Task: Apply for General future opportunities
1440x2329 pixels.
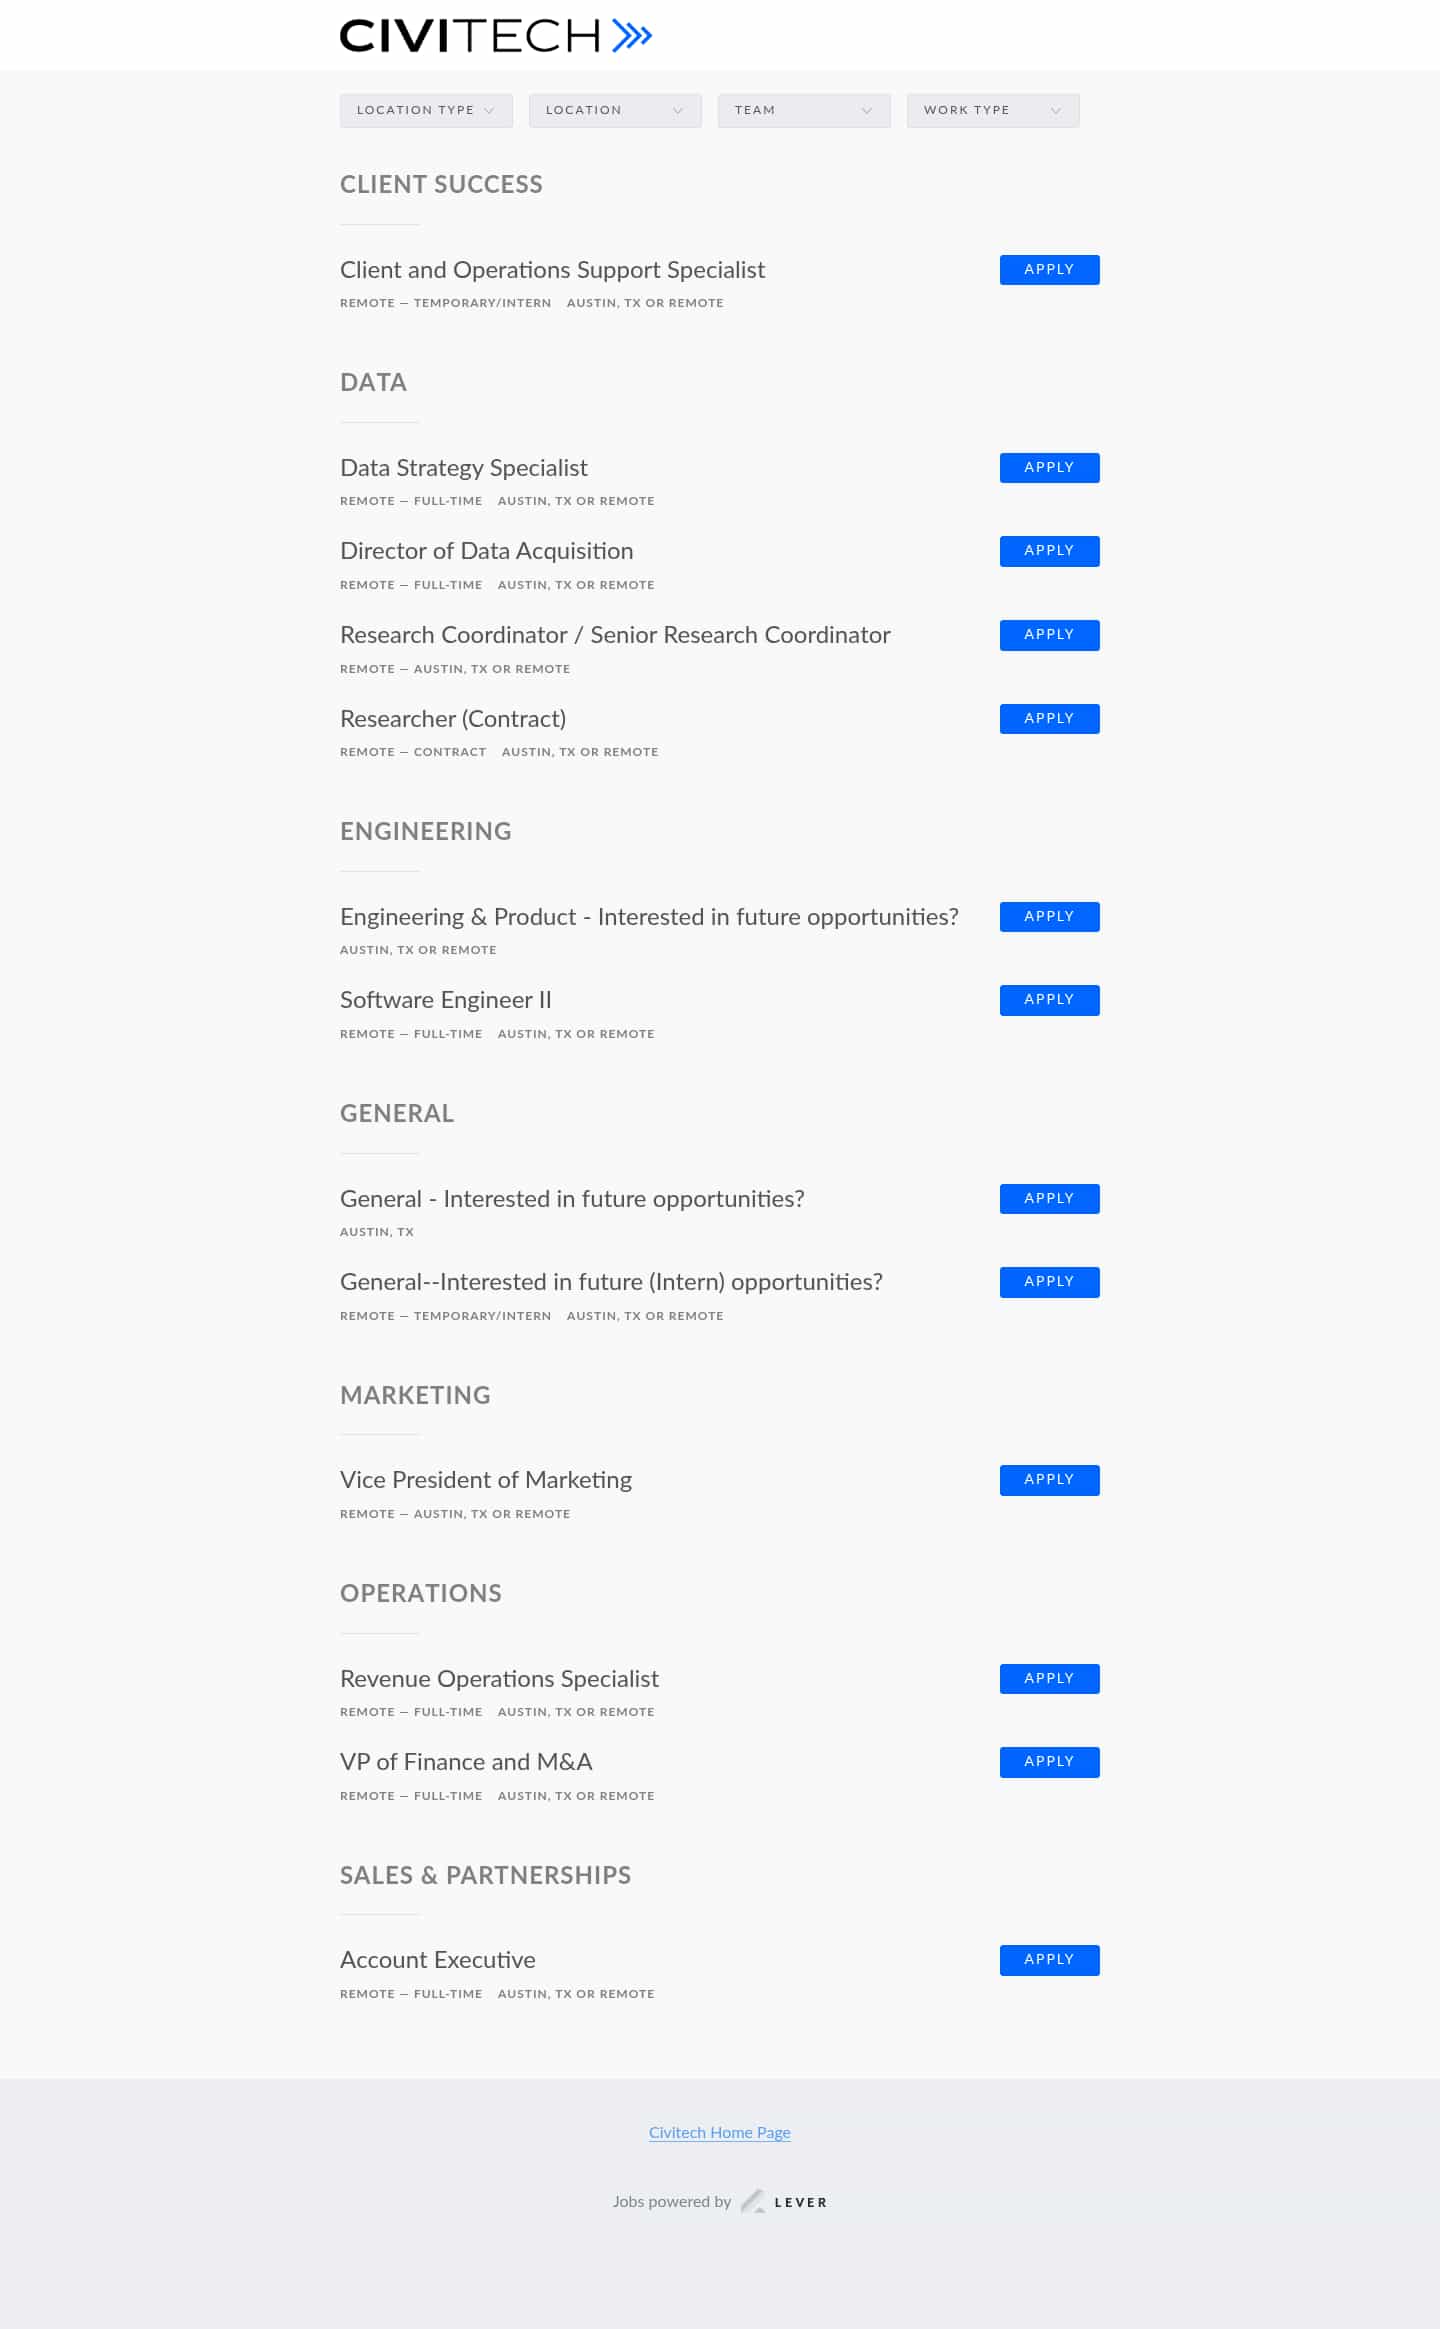Action: (x=1049, y=1199)
